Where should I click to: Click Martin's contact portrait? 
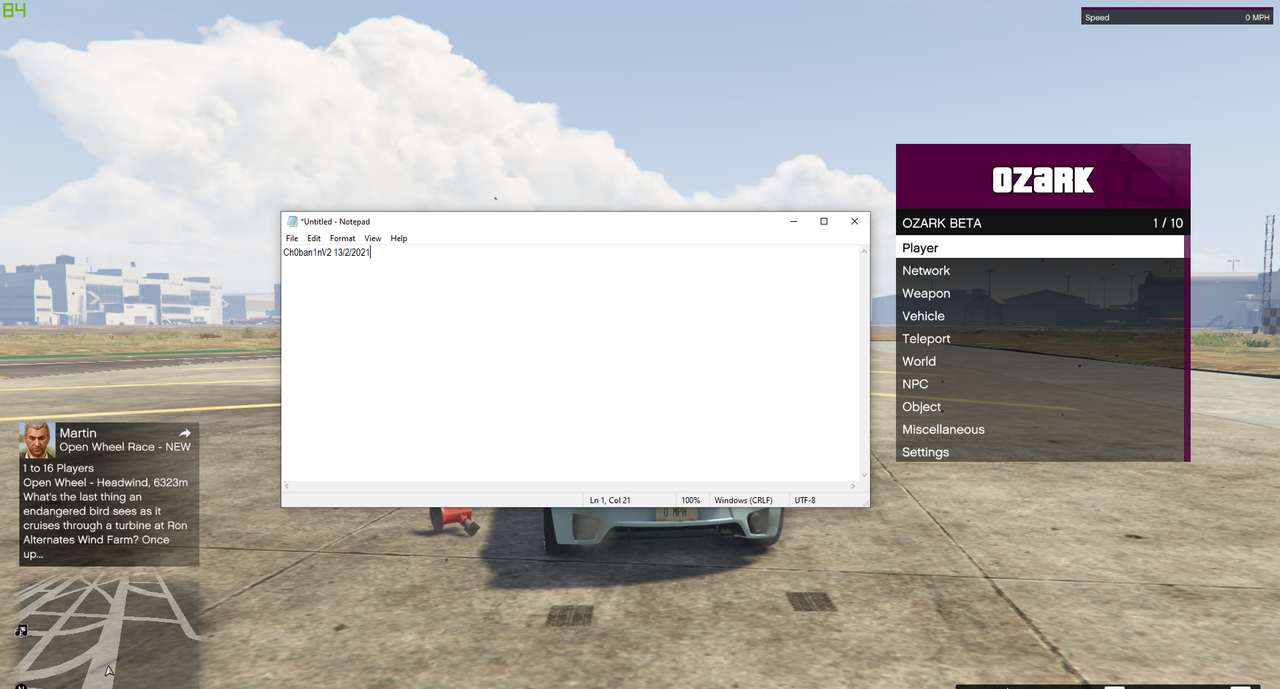point(37,440)
